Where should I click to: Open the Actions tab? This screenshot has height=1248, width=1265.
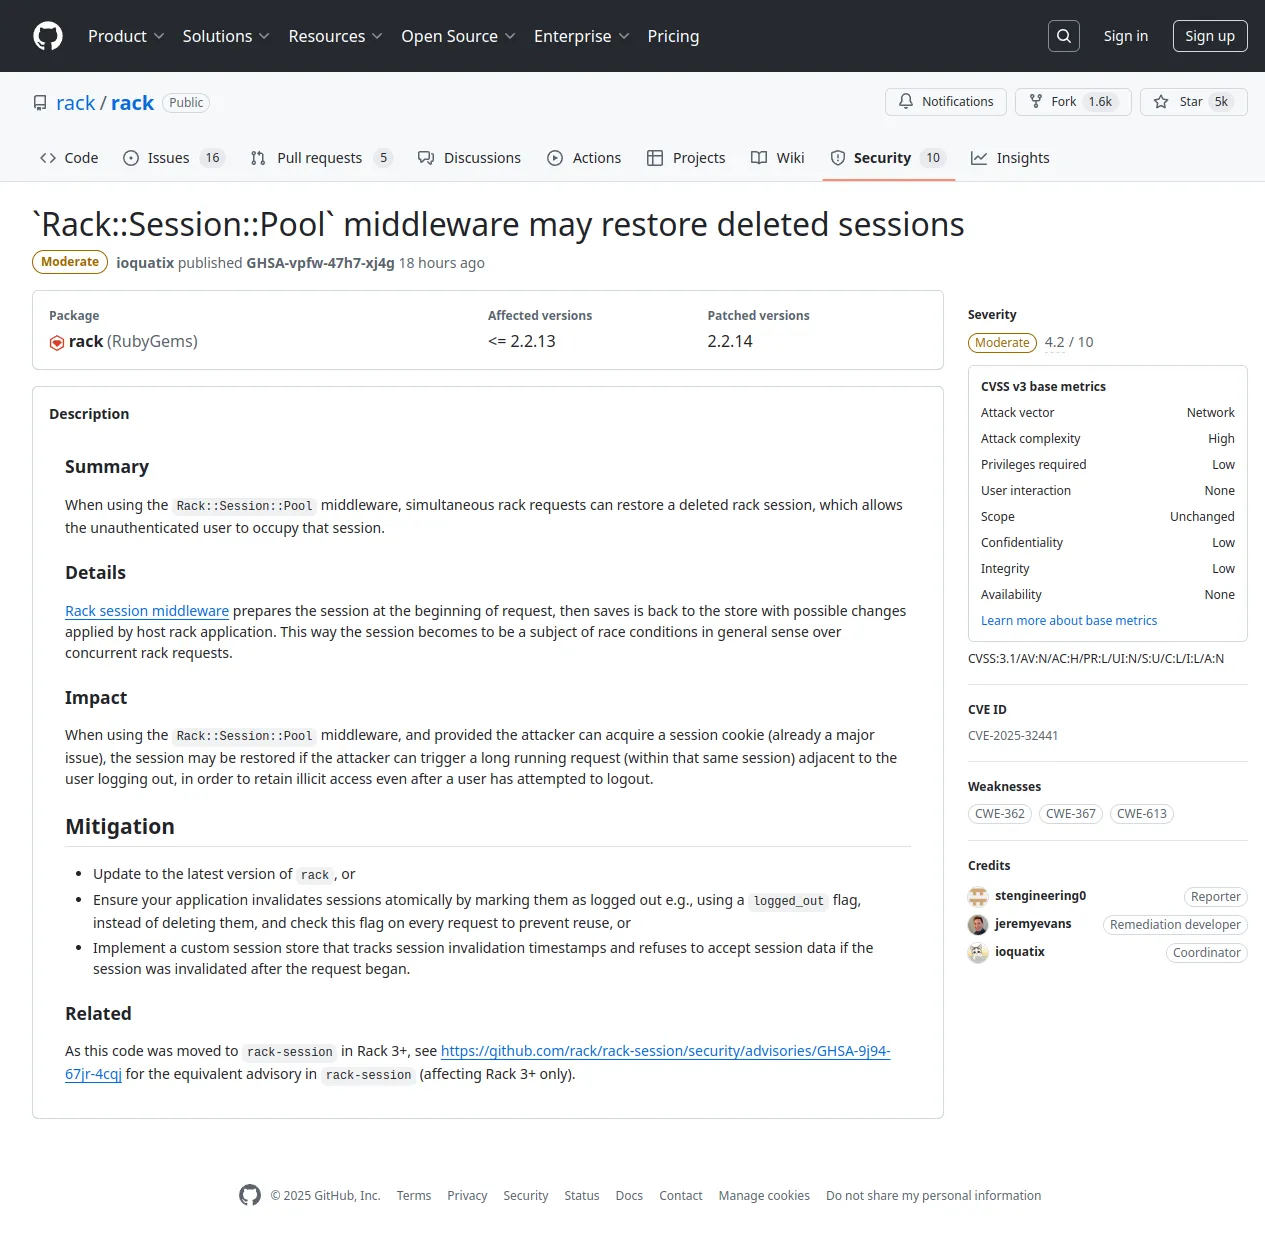(584, 158)
